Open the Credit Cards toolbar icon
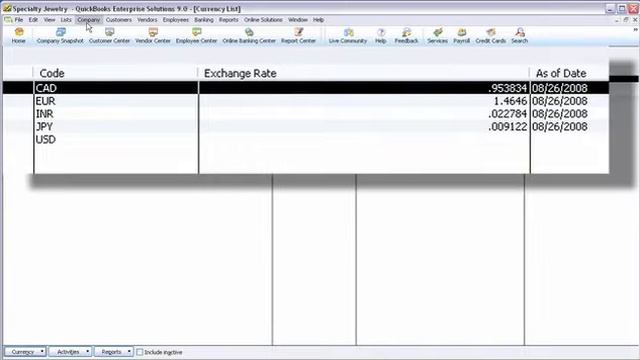Screen dimensions: 640x360 [491, 36]
